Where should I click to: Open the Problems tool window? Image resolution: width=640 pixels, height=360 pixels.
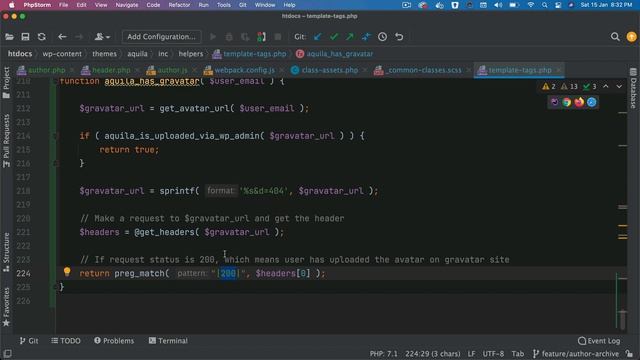coord(114,340)
